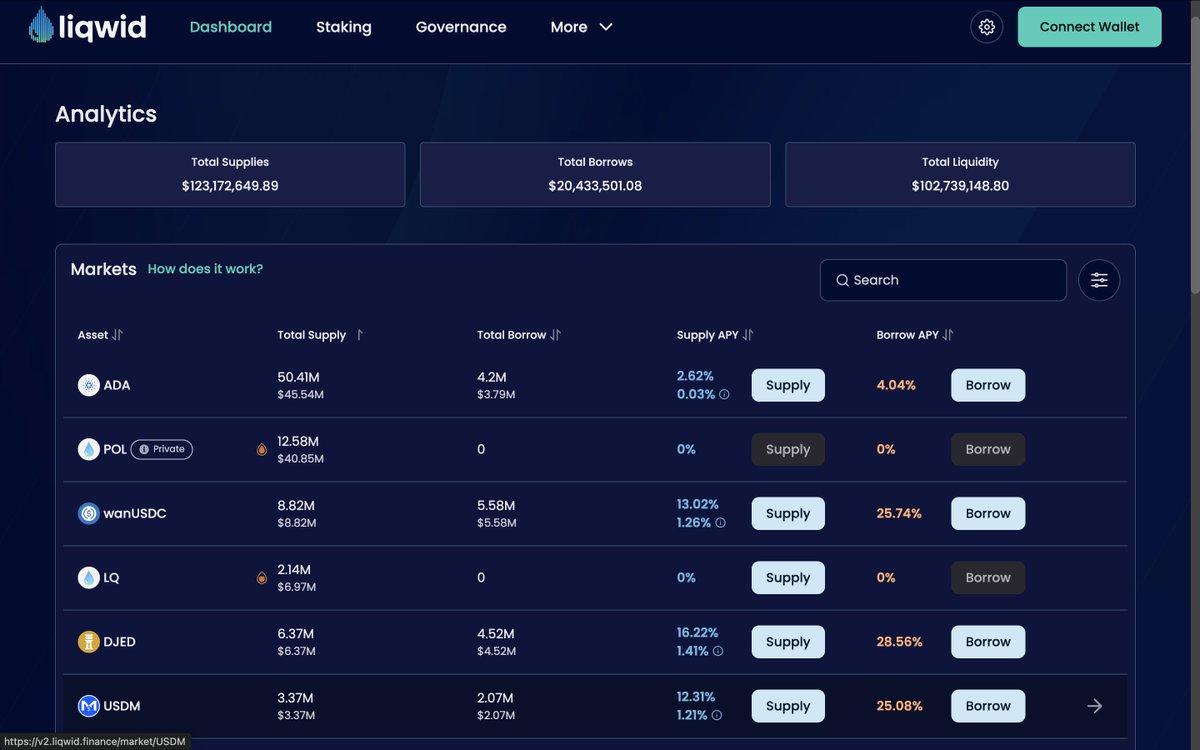
Task: Click wanUSDC borrow APY 25.74%
Action: tap(899, 513)
